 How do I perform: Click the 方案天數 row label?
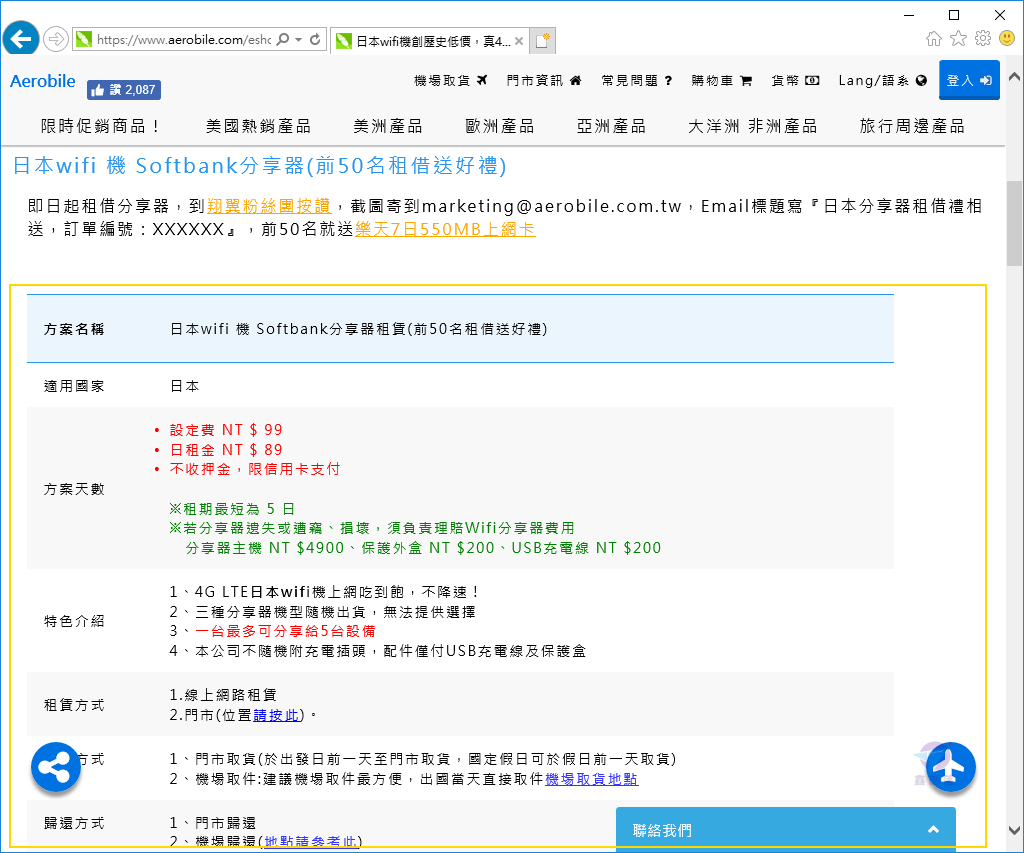pos(74,489)
